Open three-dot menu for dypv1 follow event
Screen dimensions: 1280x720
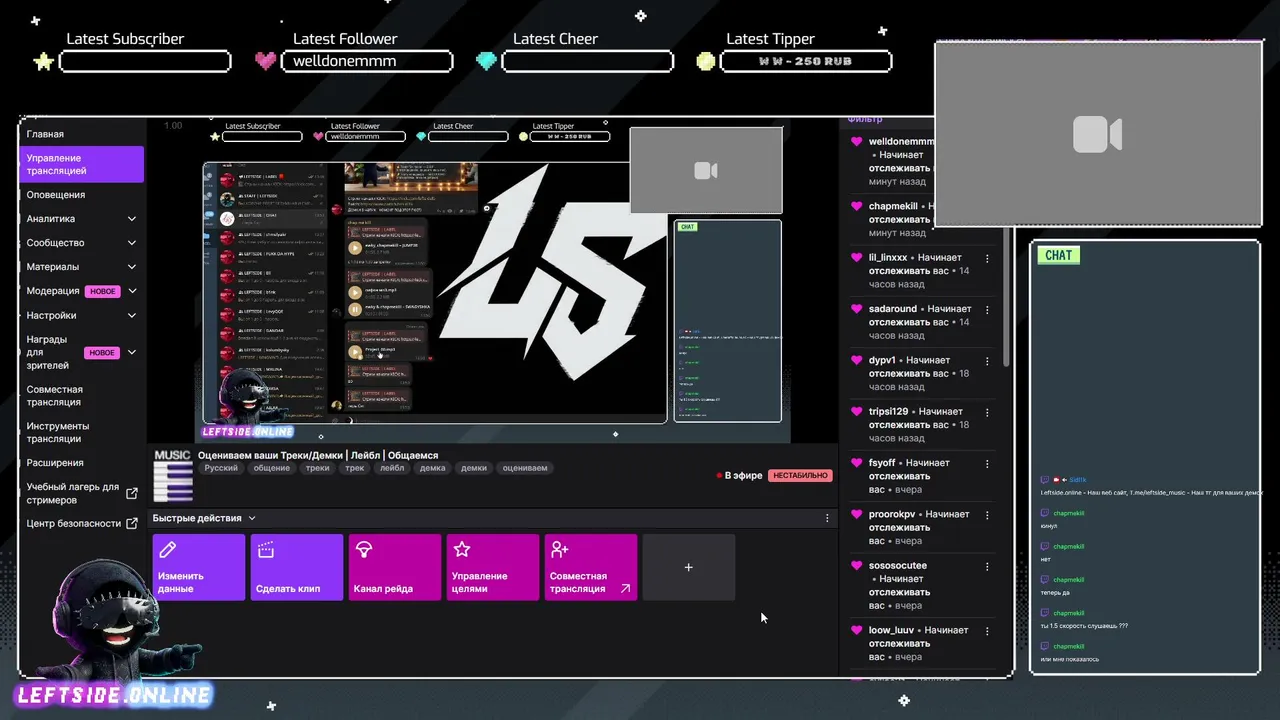click(x=987, y=360)
